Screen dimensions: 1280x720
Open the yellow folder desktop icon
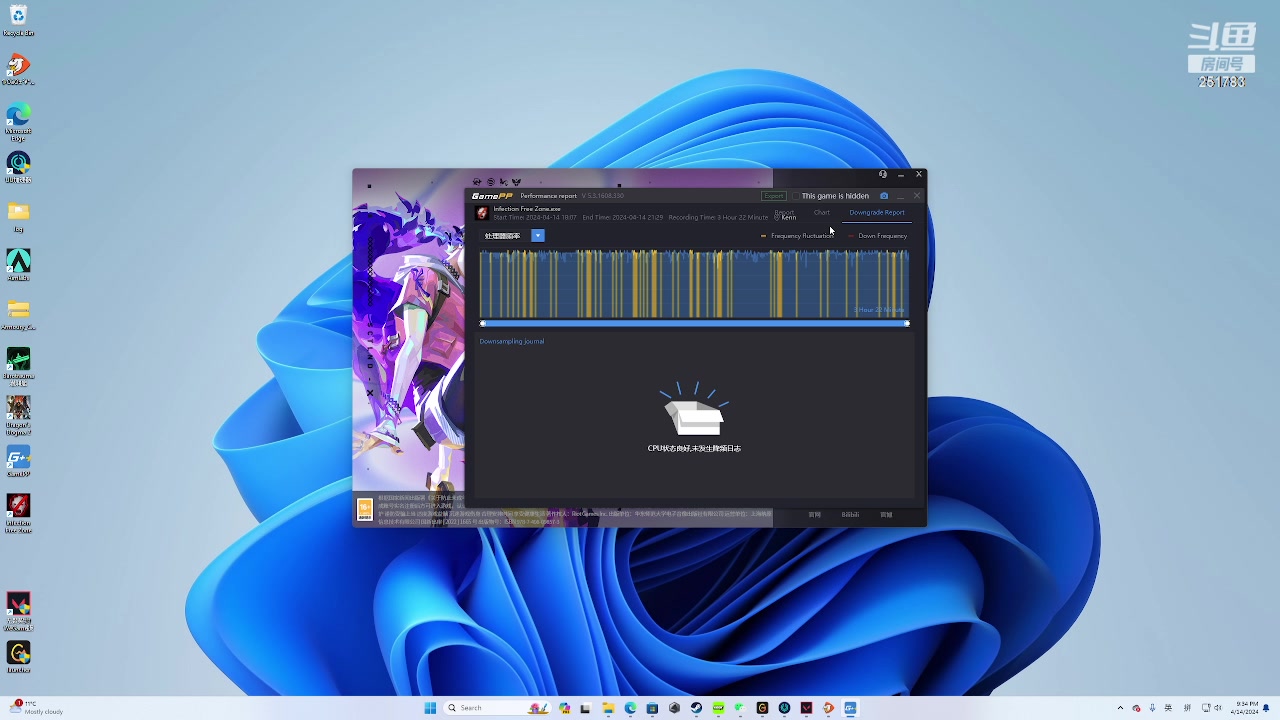[x=18, y=215]
